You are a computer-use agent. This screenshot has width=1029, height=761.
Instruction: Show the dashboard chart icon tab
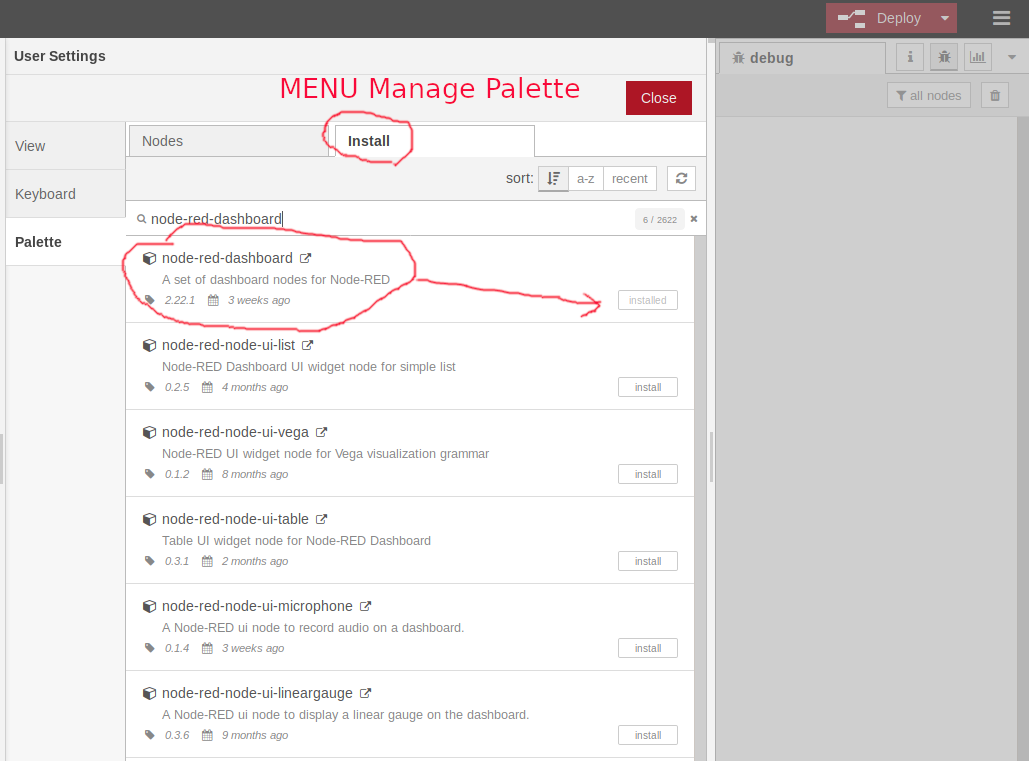point(978,57)
